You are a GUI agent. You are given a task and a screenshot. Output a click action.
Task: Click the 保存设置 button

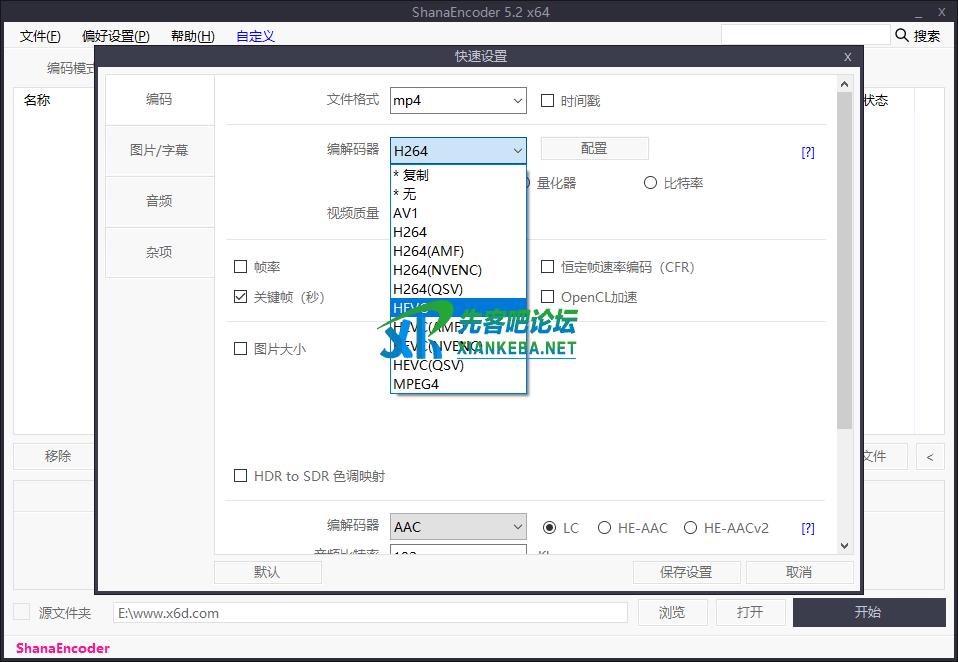[686, 572]
